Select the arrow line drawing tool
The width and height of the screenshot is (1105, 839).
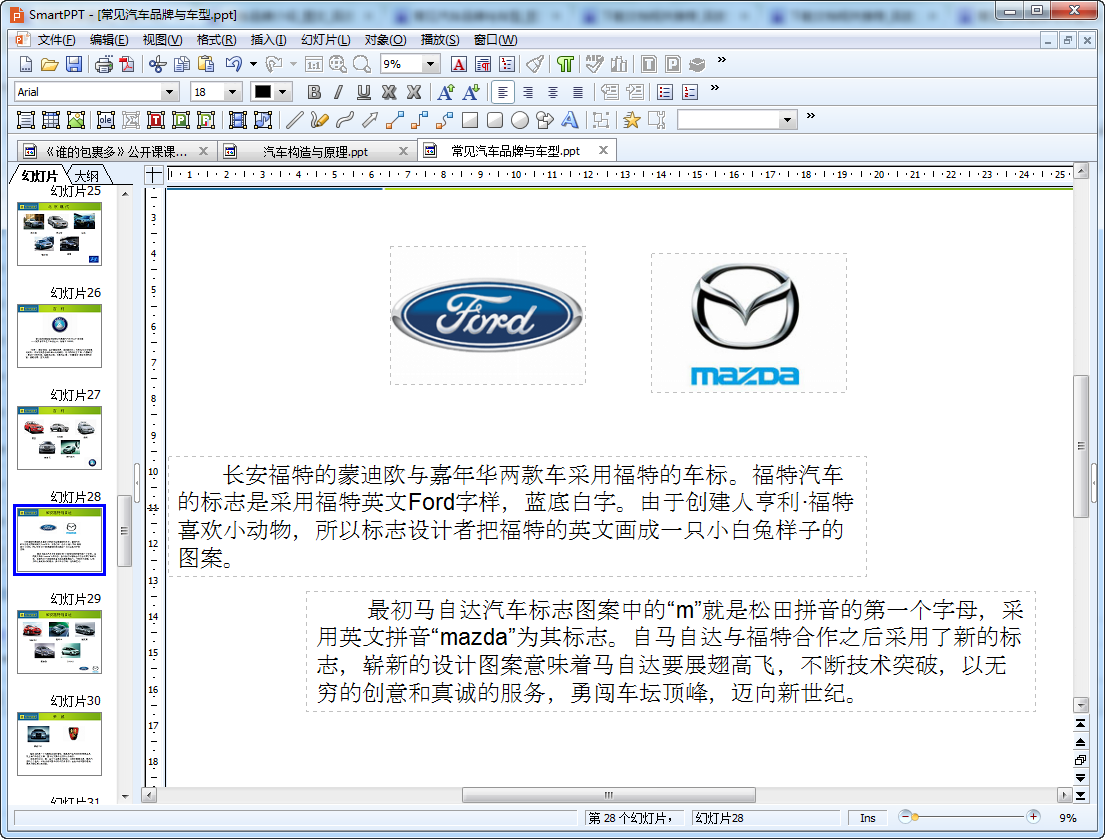(369, 120)
